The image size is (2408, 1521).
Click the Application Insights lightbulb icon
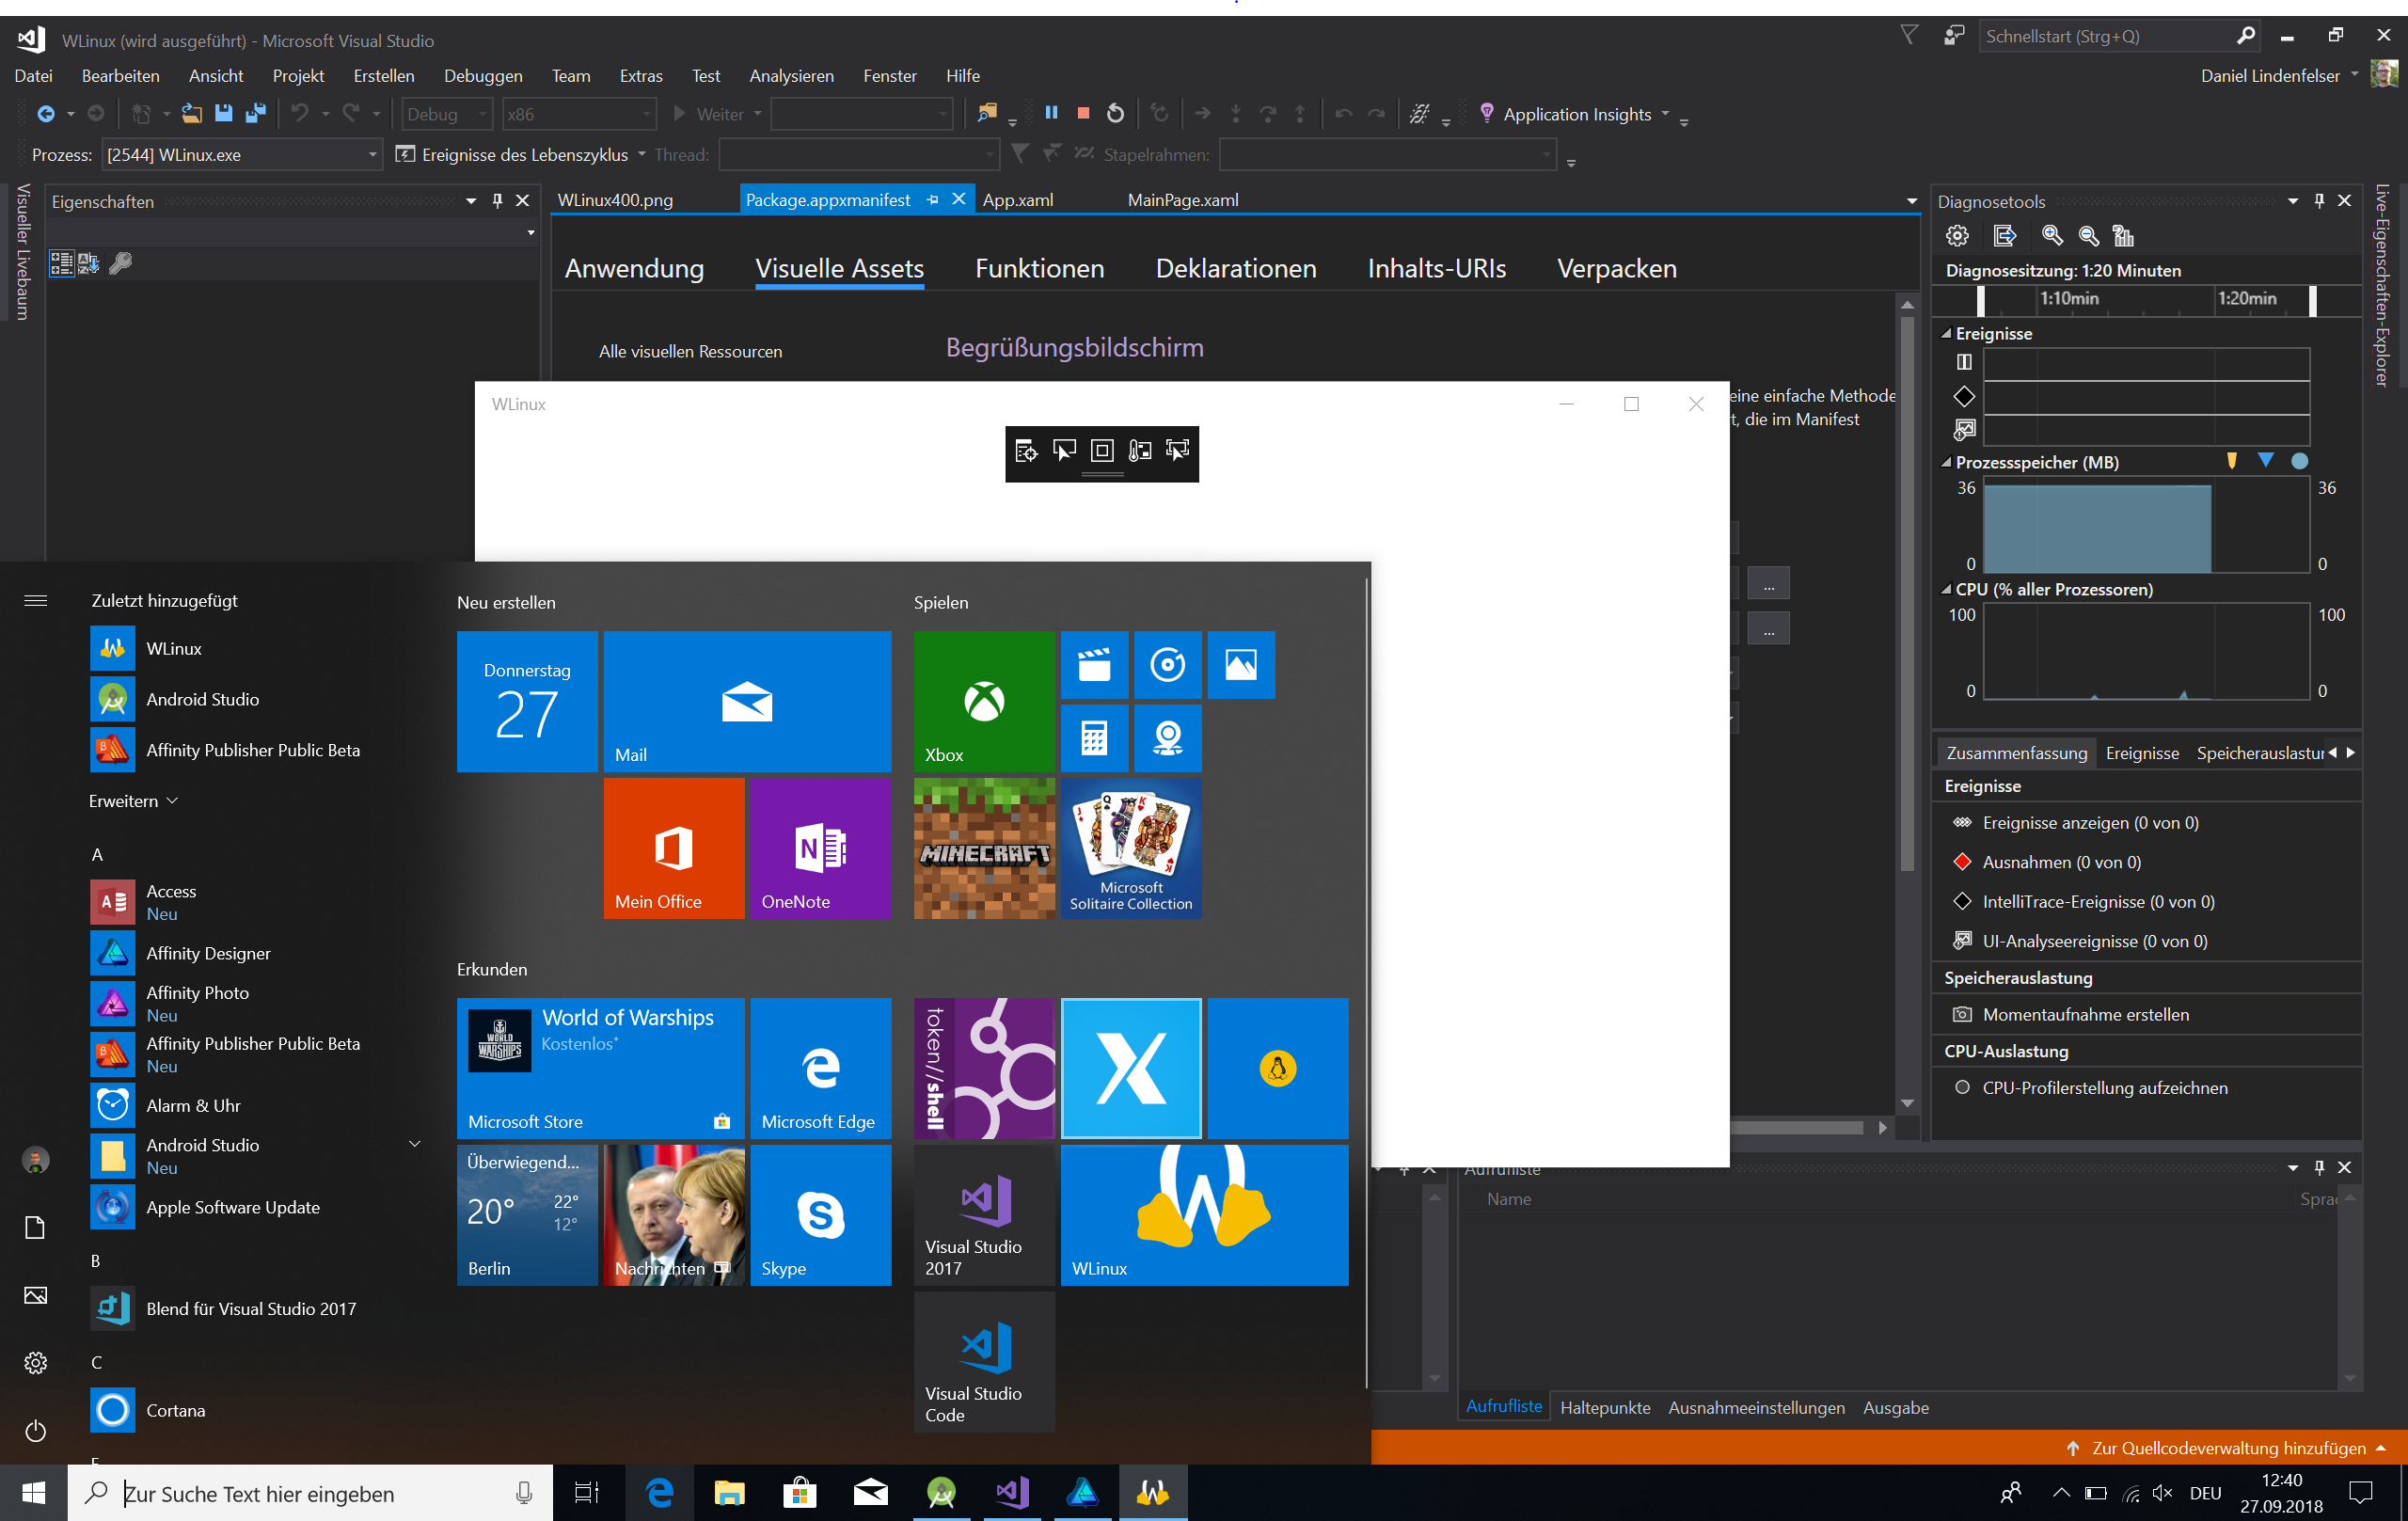(1486, 113)
